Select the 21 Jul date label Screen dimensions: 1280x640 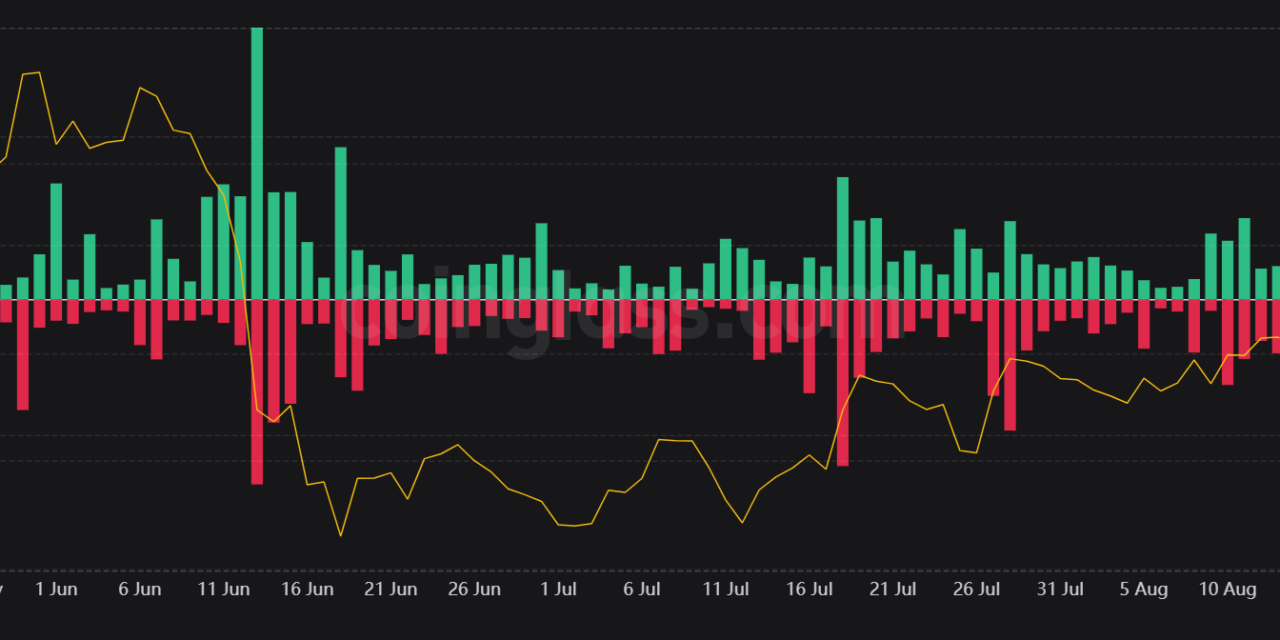point(893,589)
